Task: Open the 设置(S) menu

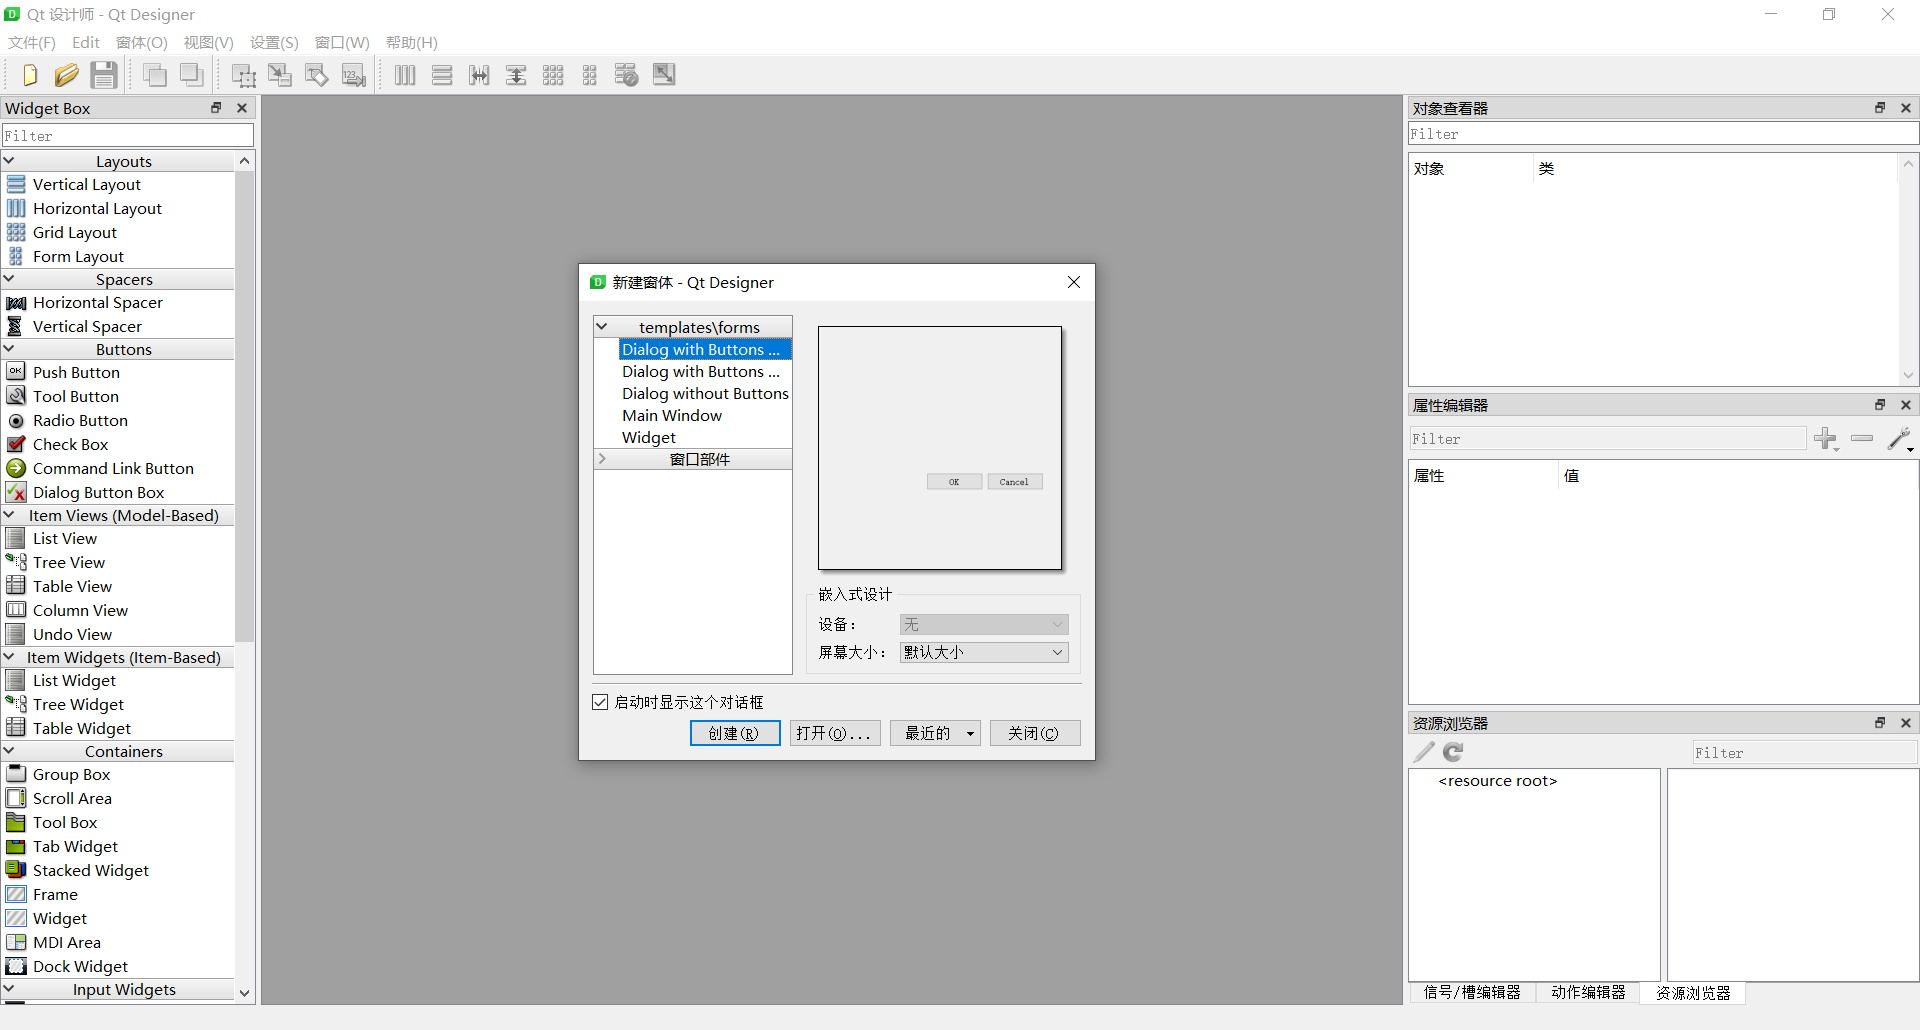Action: 274,42
